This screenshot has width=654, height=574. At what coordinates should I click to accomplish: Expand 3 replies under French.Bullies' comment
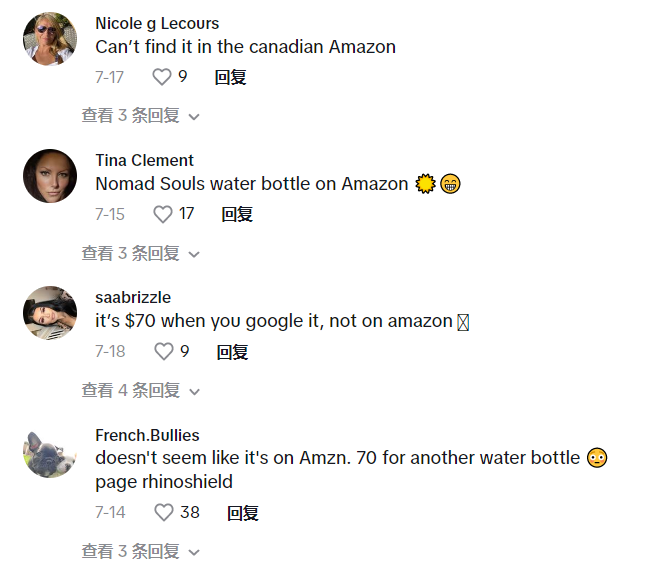140,551
